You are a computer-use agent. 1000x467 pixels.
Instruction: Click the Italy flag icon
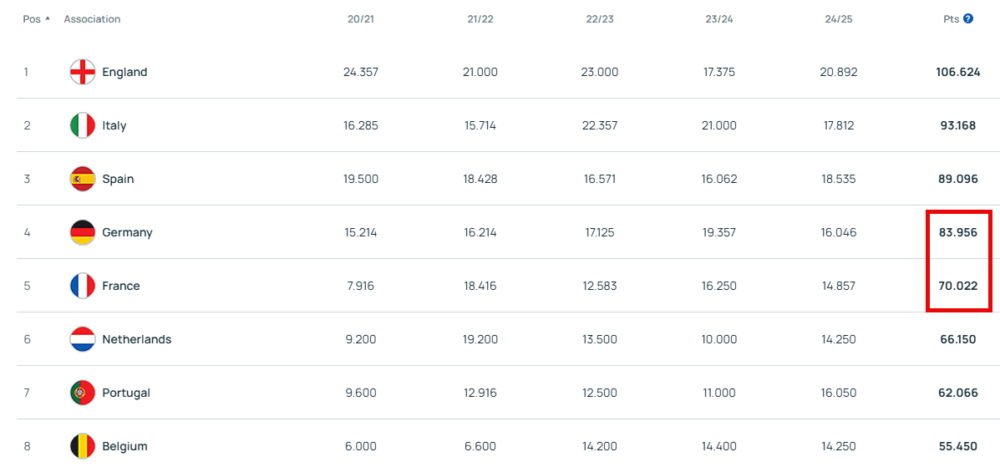click(82, 126)
